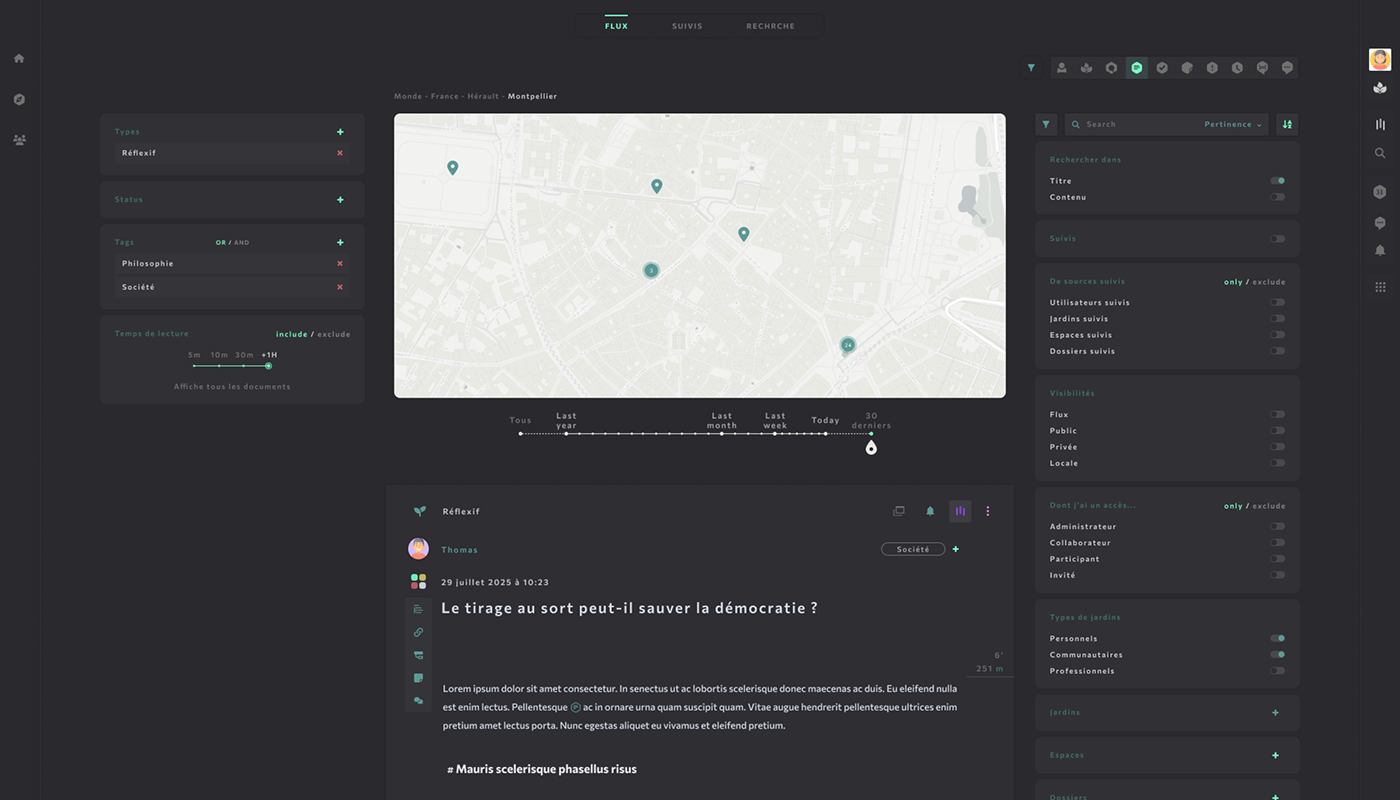Switch to the SUIVIS tab
This screenshot has height=800, width=1400.
(x=687, y=25)
